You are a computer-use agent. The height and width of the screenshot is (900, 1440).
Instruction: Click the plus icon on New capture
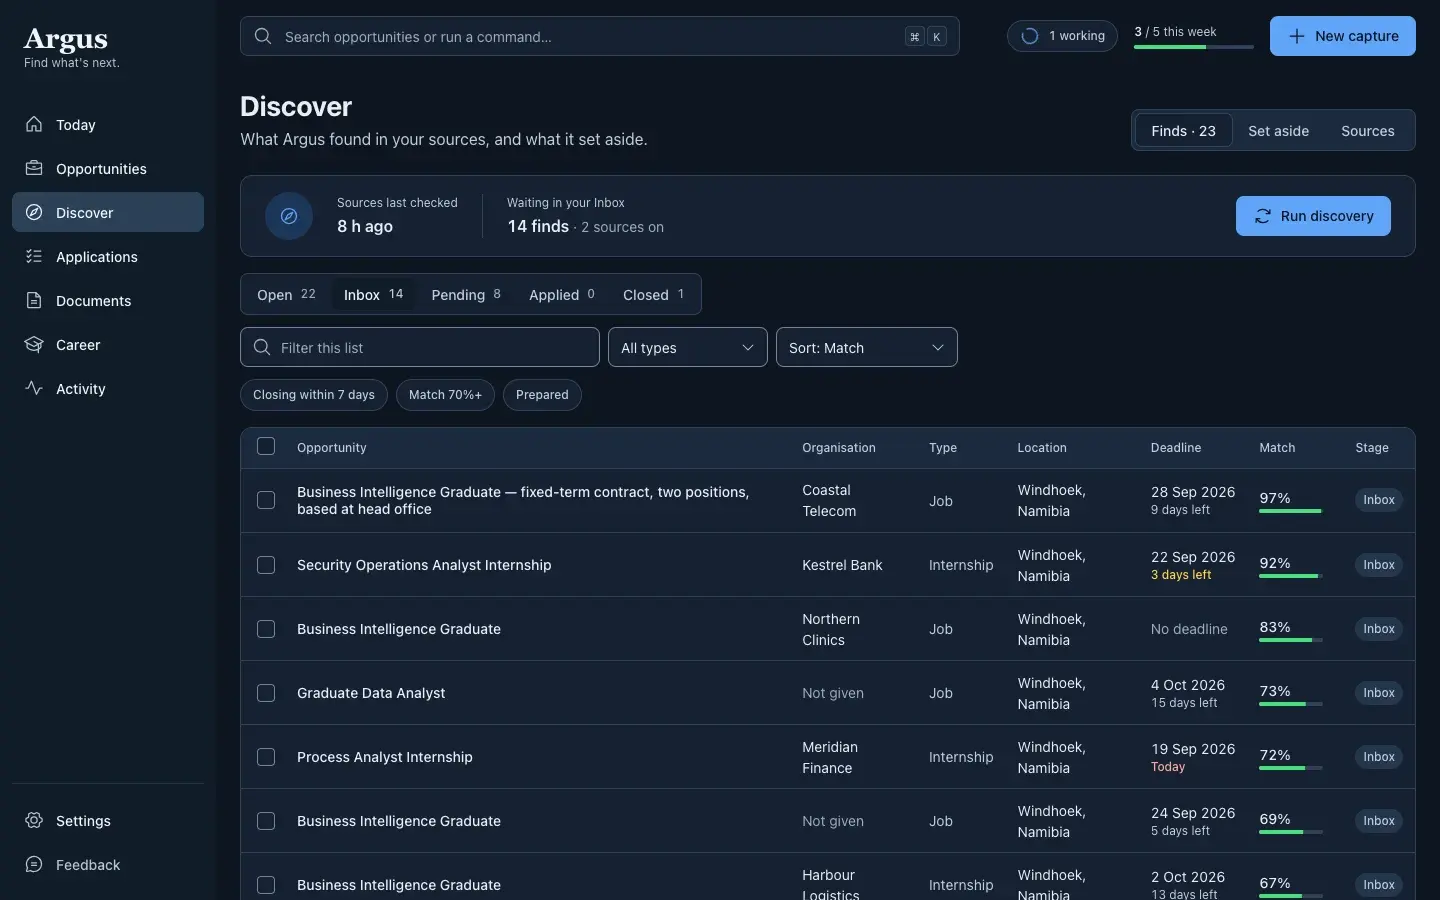pyautogui.click(x=1297, y=36)
